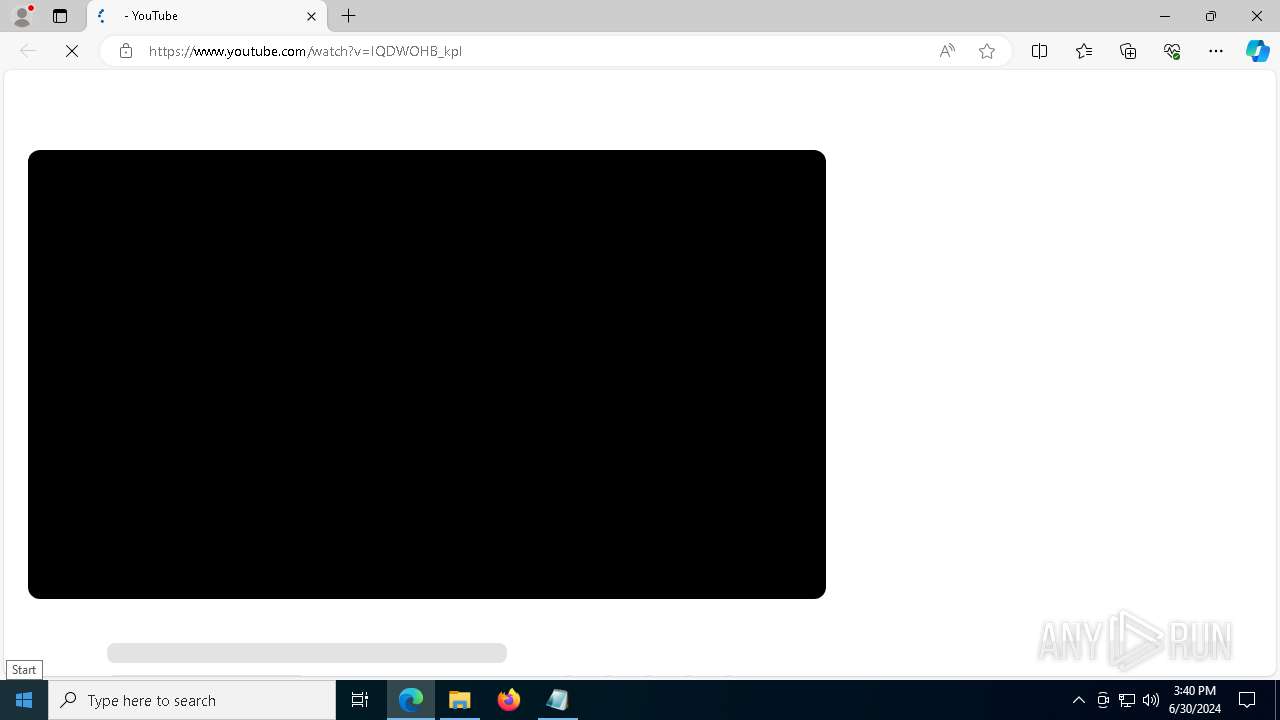This screenshot has width=1280, height=720.
Task: Open the Meet Now tray icon
Action: (x=1103, y=700)
